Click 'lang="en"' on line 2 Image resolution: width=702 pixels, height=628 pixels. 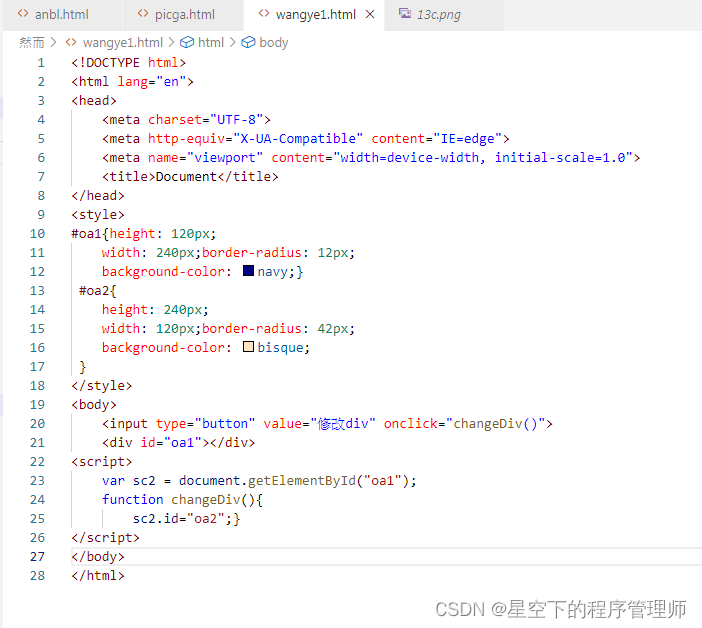152,82
